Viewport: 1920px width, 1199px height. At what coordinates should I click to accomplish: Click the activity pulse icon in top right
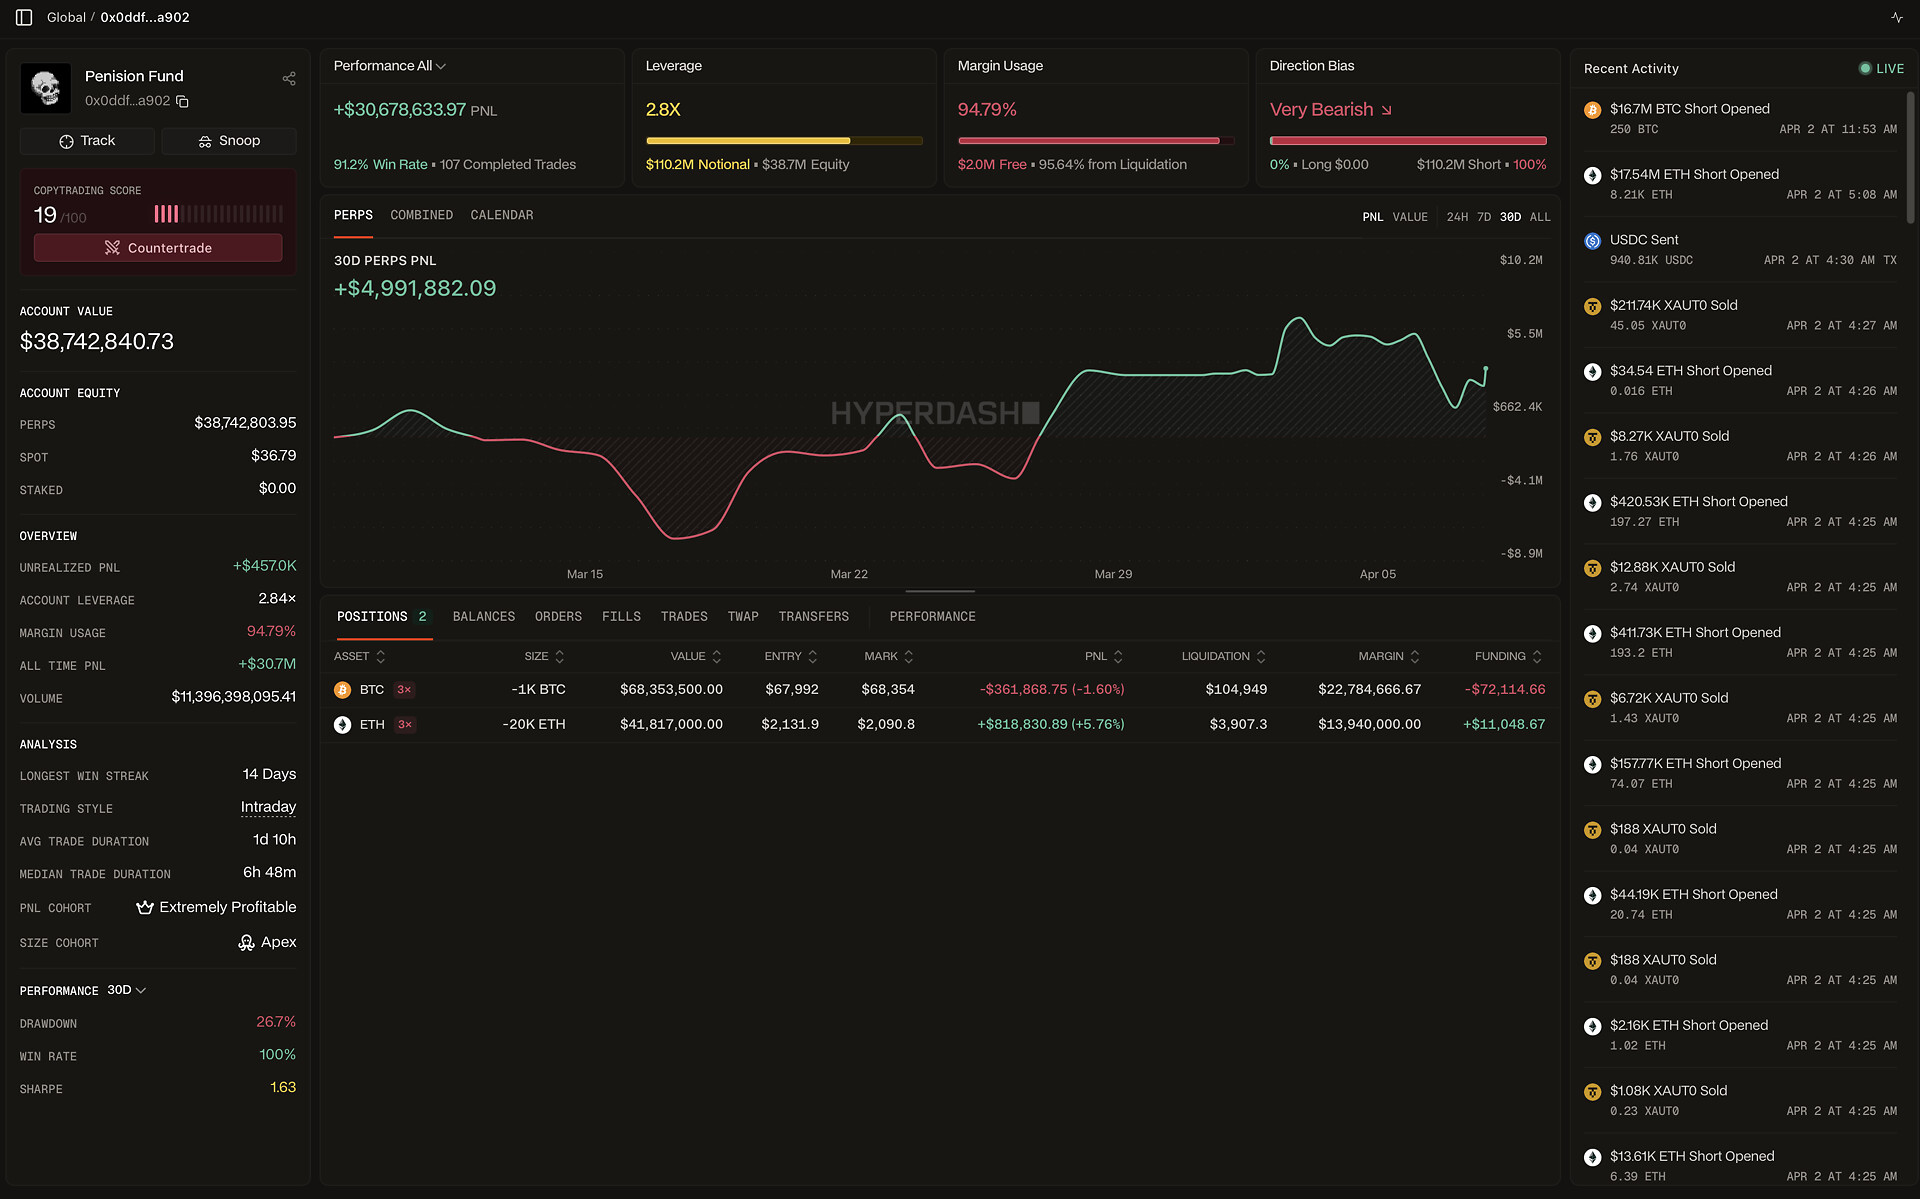1896,17
